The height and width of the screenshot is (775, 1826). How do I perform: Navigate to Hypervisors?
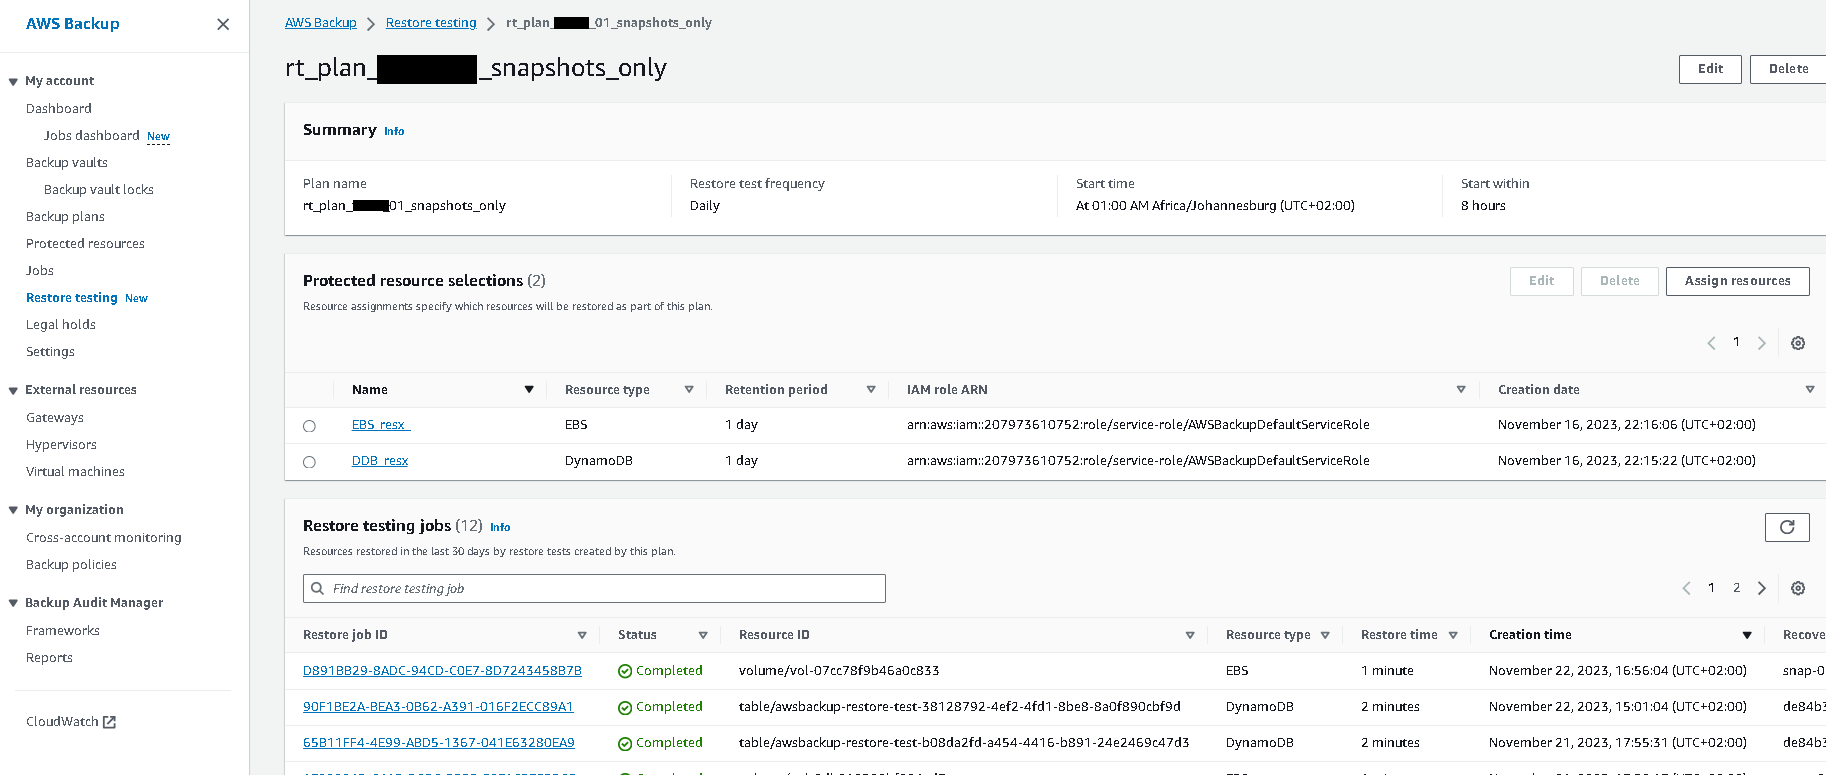(x=61, y=445)
